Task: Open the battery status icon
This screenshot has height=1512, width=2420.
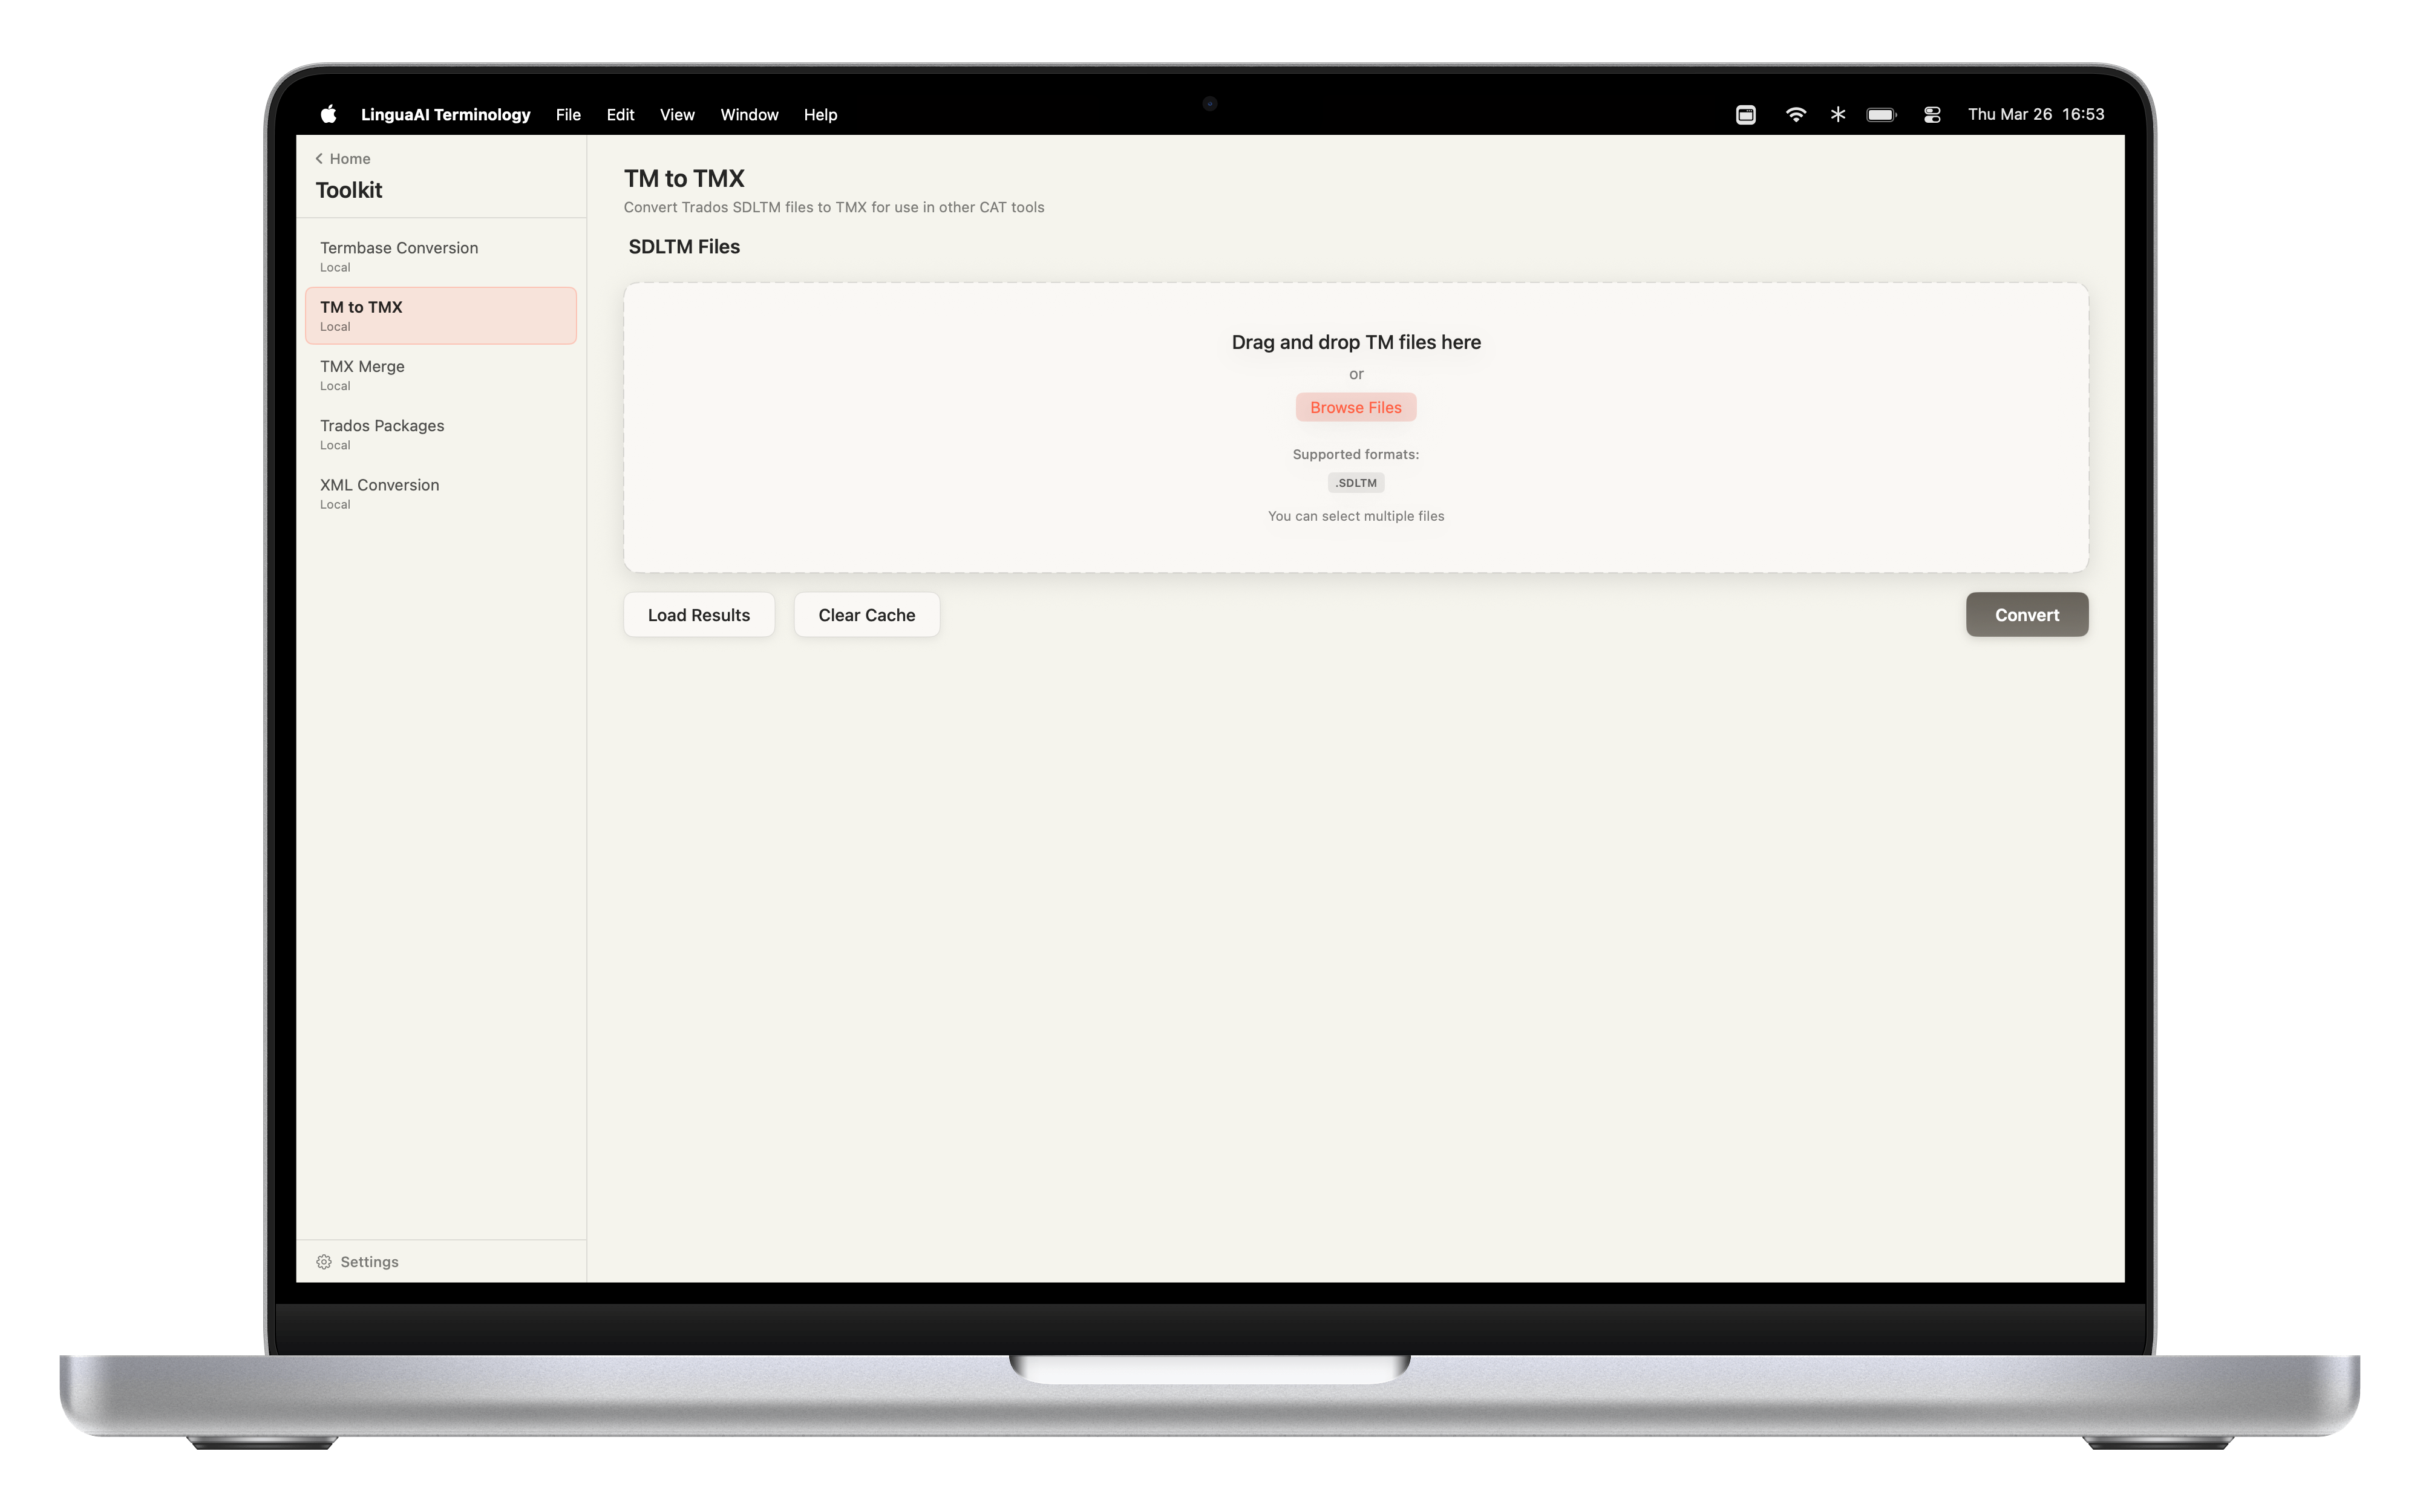Action: click(x=1881, y=114)
